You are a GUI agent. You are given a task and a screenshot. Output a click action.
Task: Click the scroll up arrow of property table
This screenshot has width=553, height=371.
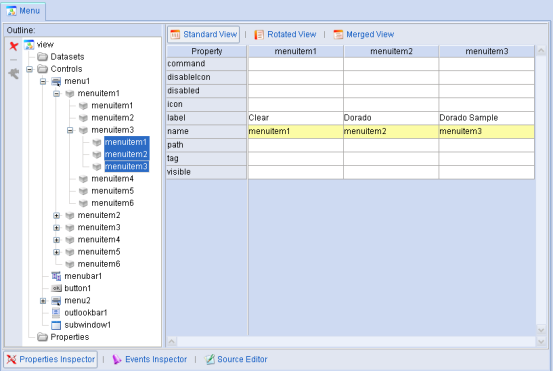(541, 51)
